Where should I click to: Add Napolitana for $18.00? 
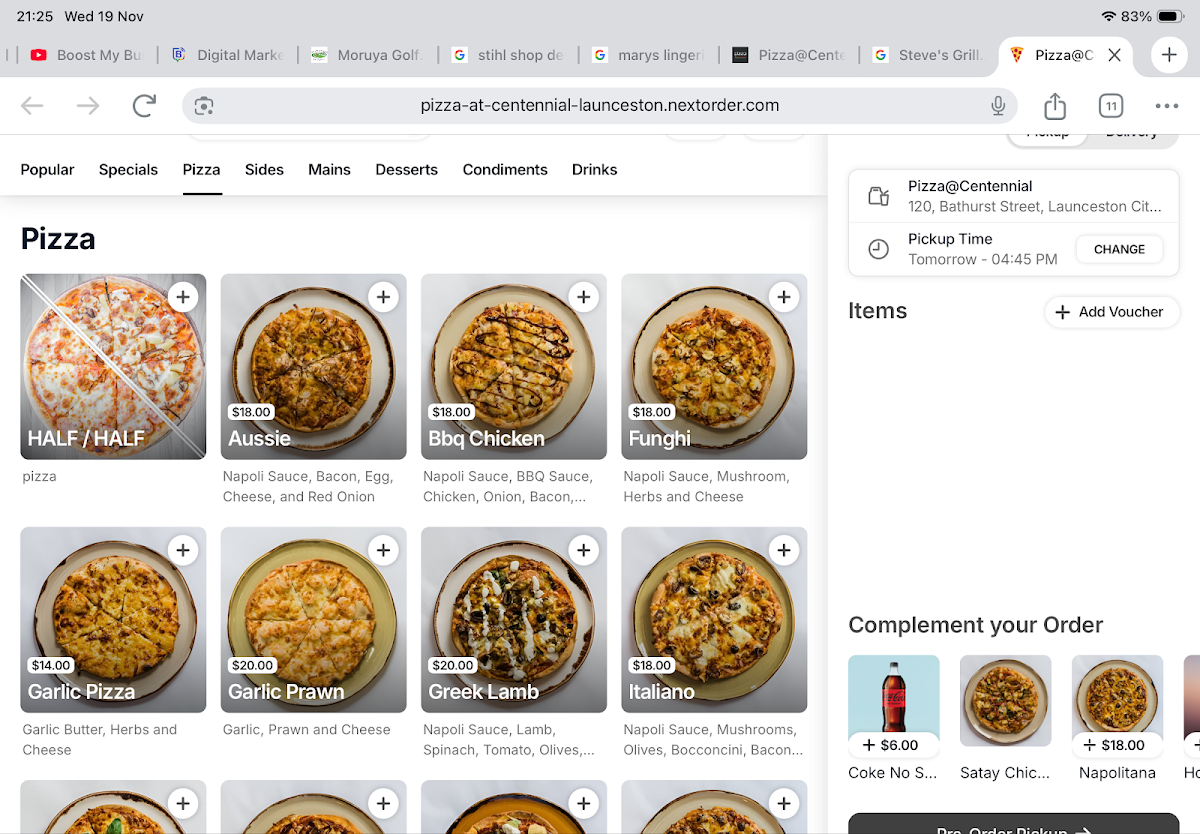(x=1118, y=745)
